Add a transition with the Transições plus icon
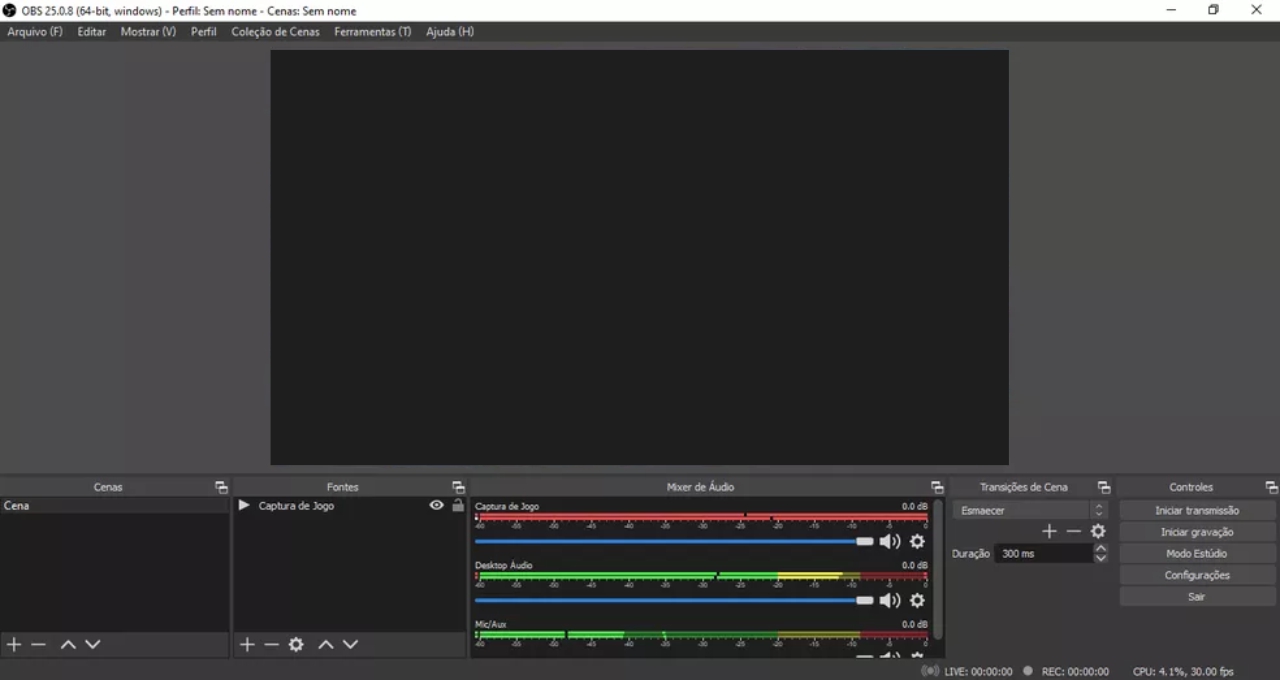Image resolution: width=1280 pixels, height=680 pixels. click(1049, 531)
